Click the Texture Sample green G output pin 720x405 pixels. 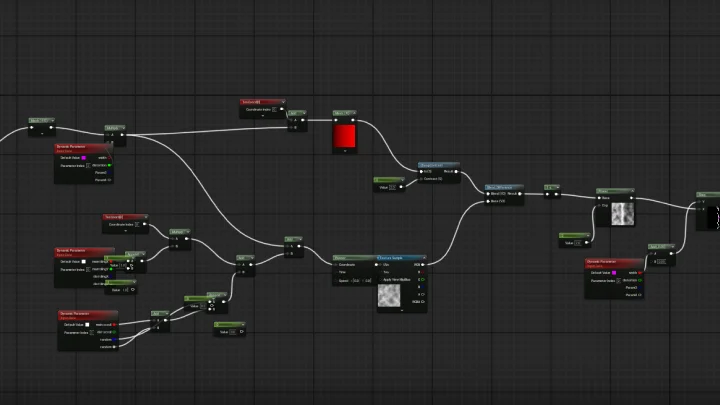point(422,280)
